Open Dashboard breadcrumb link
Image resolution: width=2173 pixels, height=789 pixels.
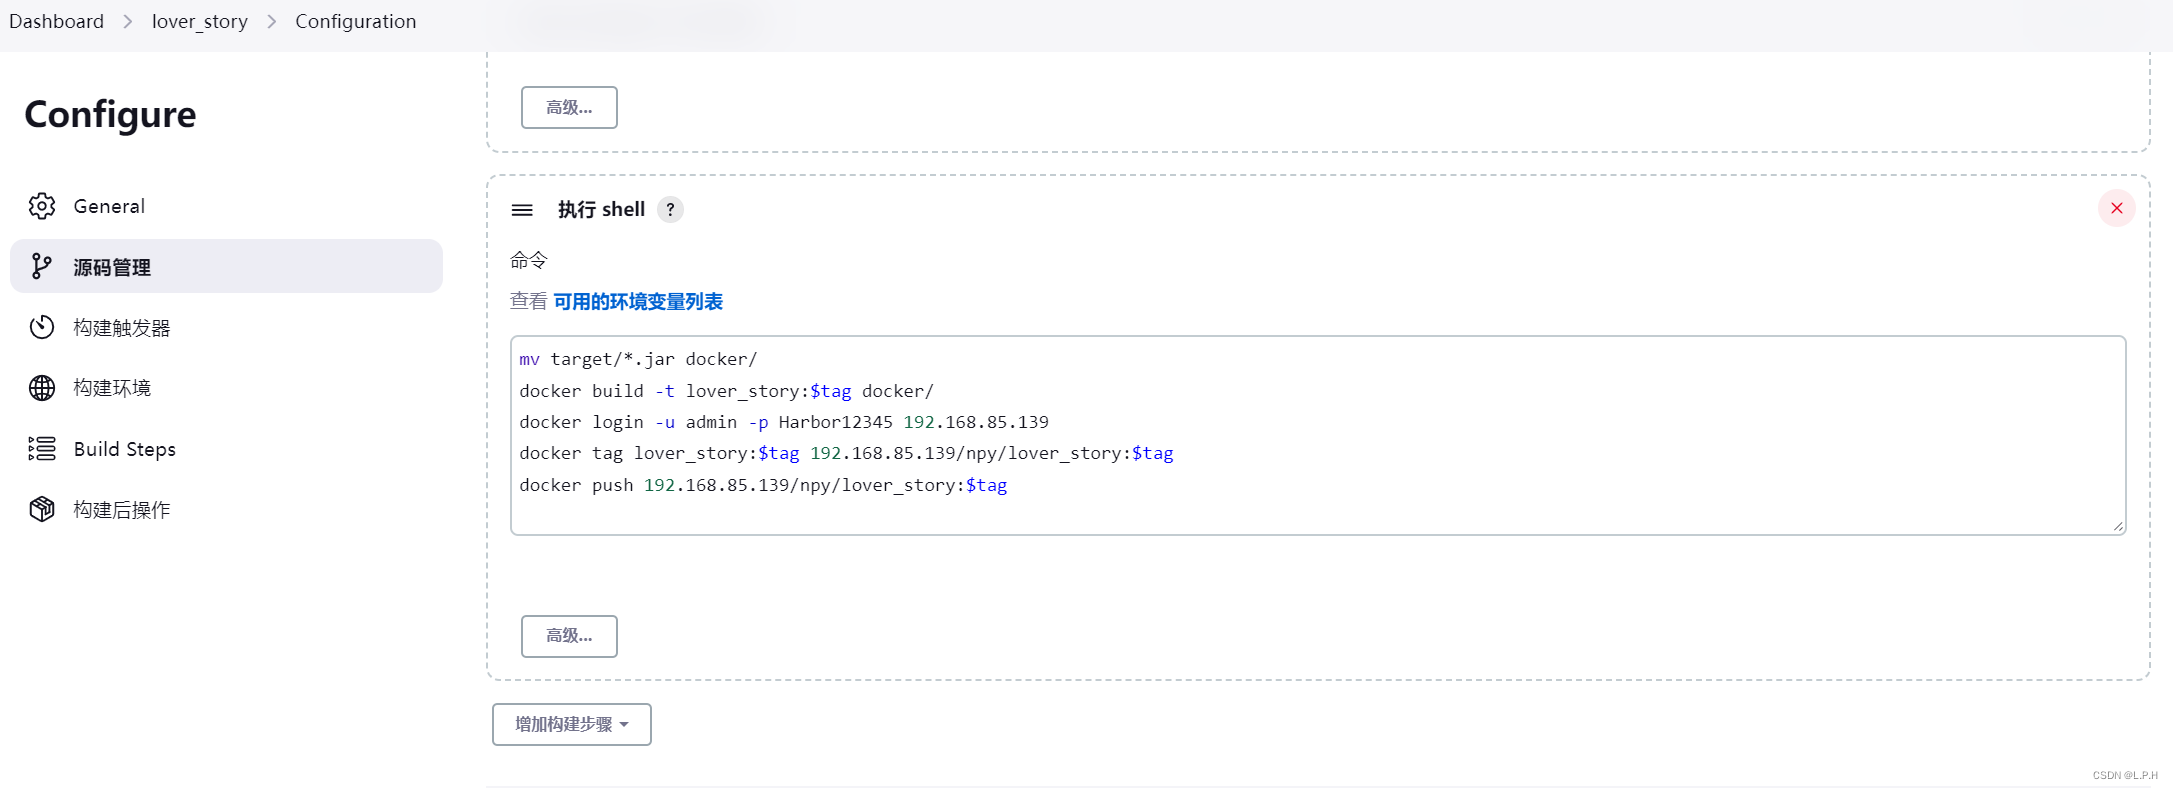[x=56, y=21]
